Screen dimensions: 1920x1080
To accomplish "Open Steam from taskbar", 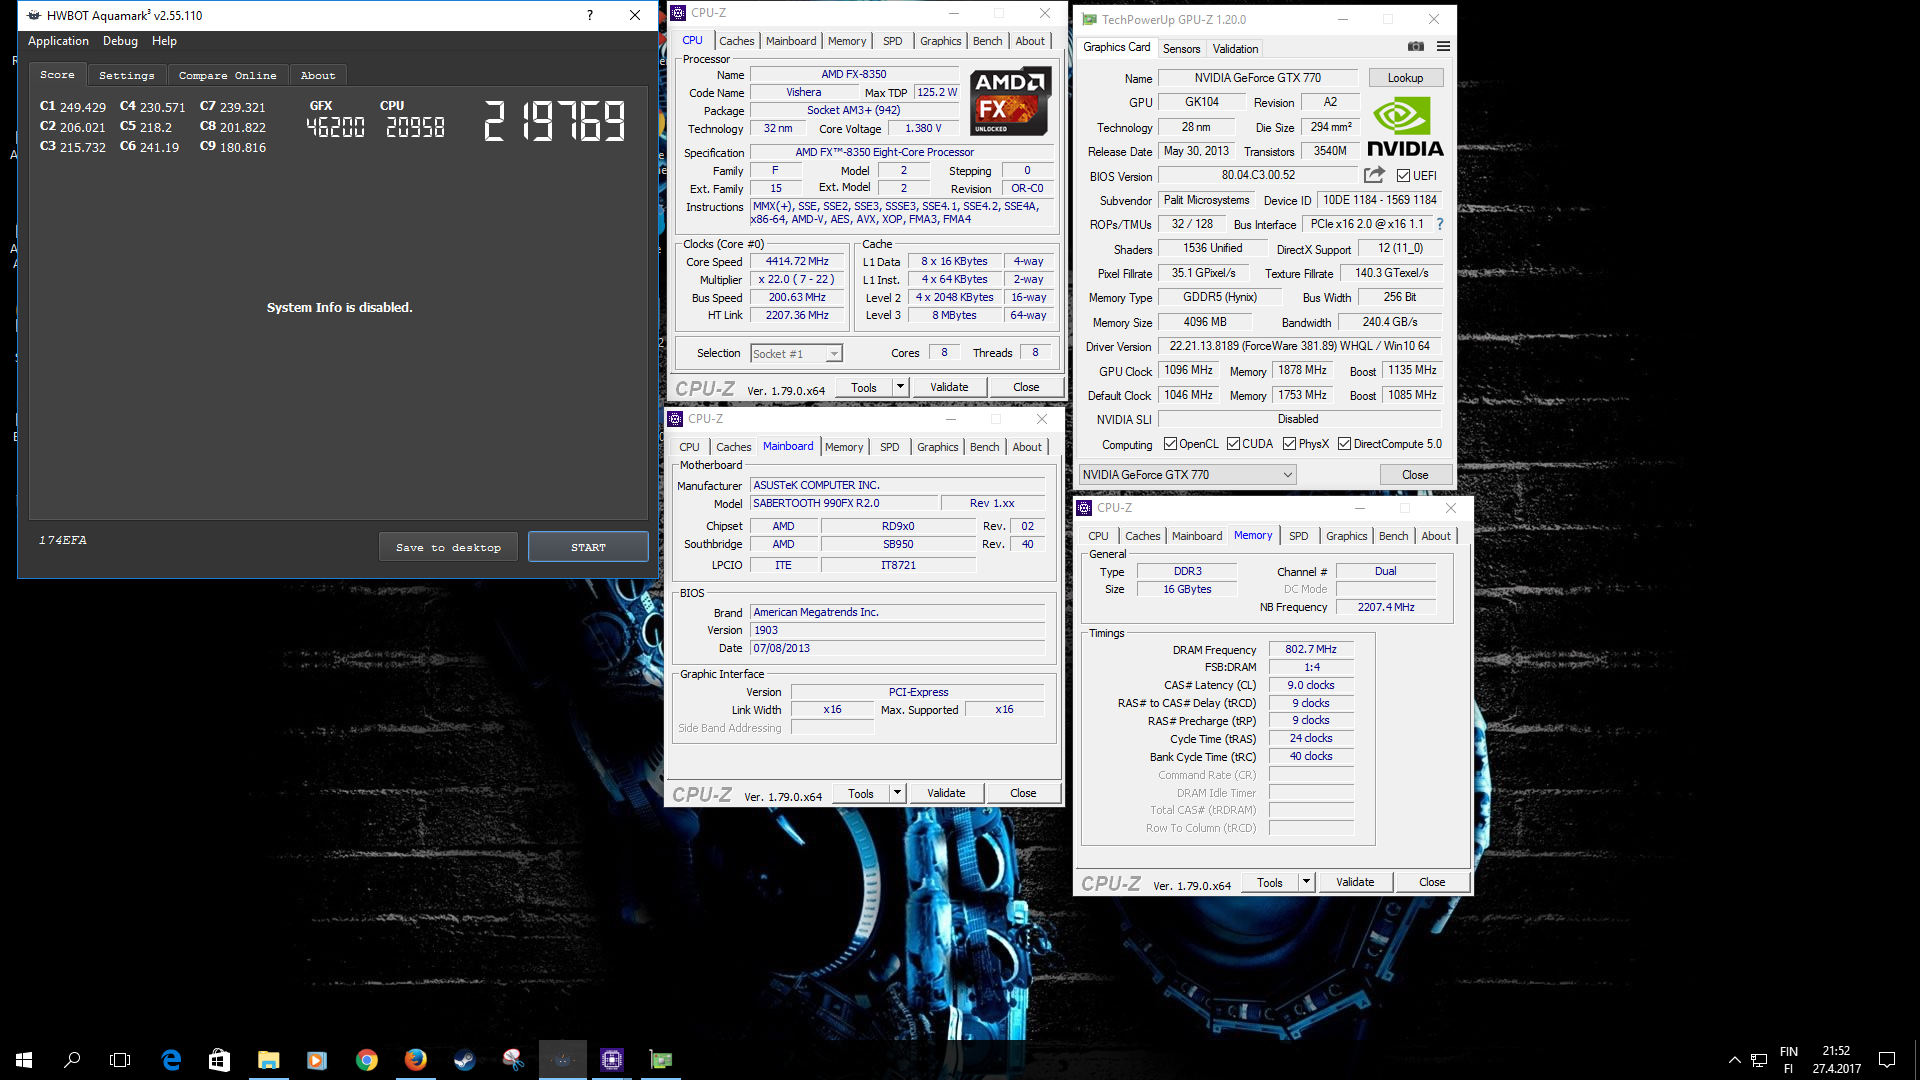I will click(x=464, y=1059).
